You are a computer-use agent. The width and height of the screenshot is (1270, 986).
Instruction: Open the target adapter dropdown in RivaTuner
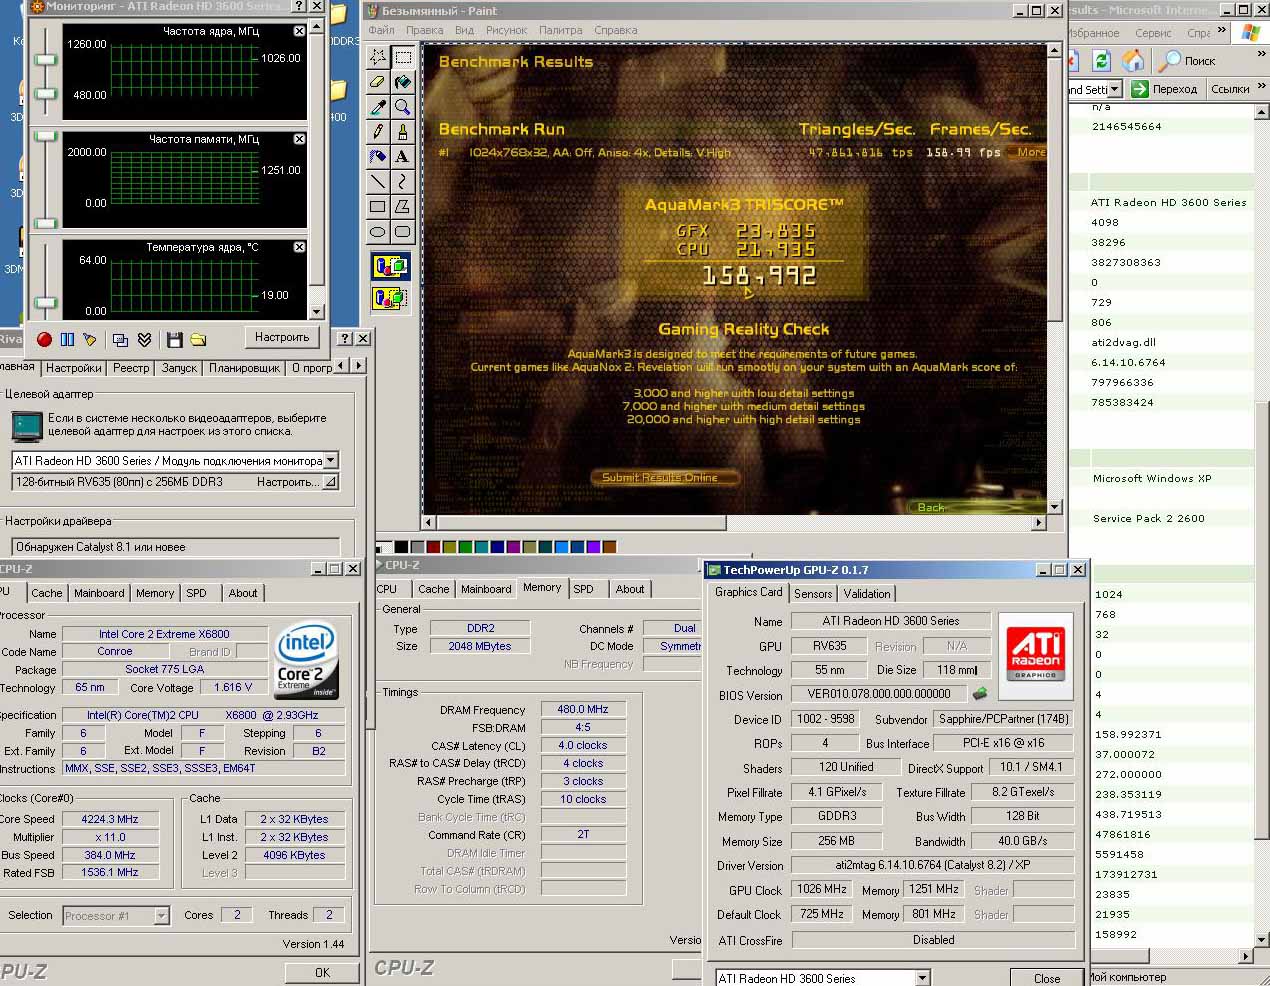pos(331,461)
